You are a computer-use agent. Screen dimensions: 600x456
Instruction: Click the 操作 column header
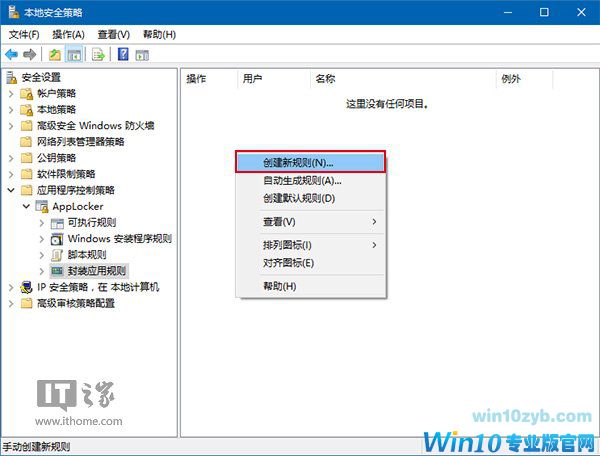click(x=209, y=79)
